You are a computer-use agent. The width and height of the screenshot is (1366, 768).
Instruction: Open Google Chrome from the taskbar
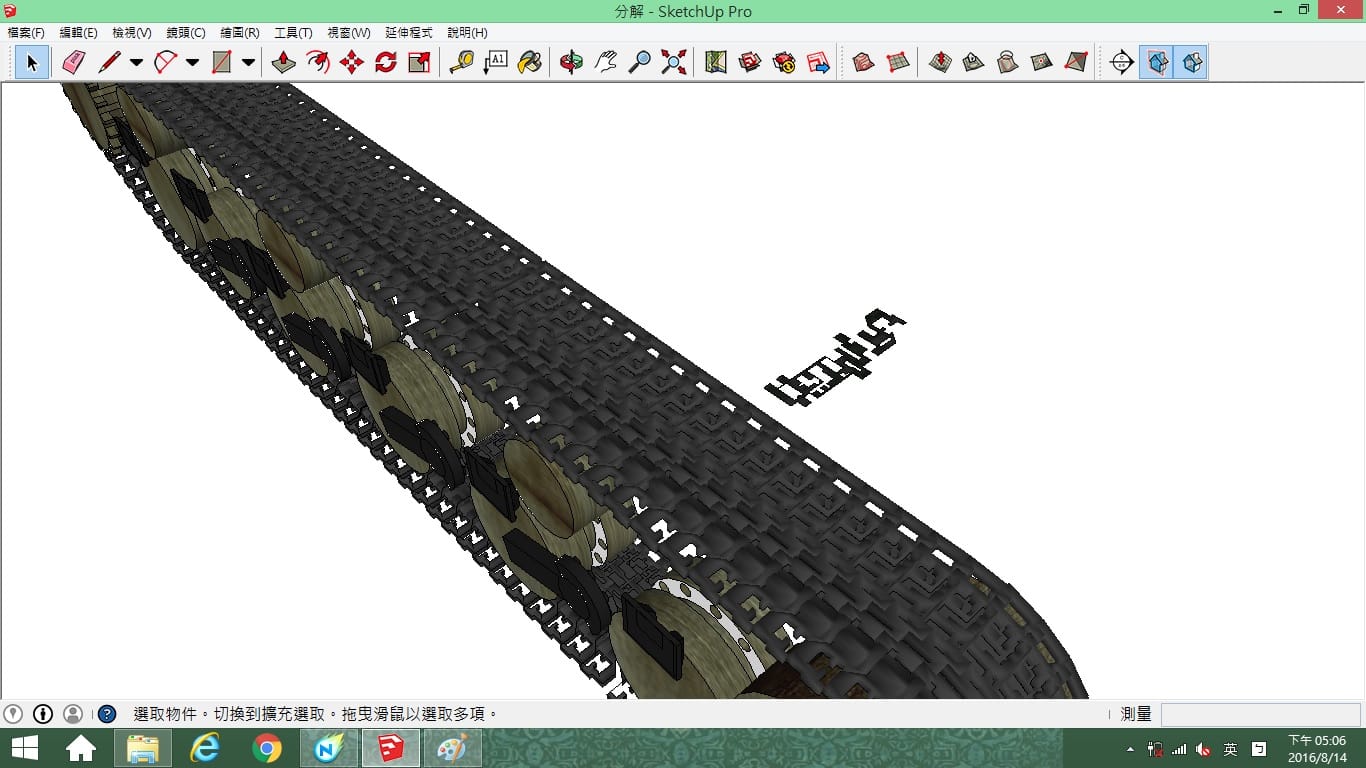point(267,748)
